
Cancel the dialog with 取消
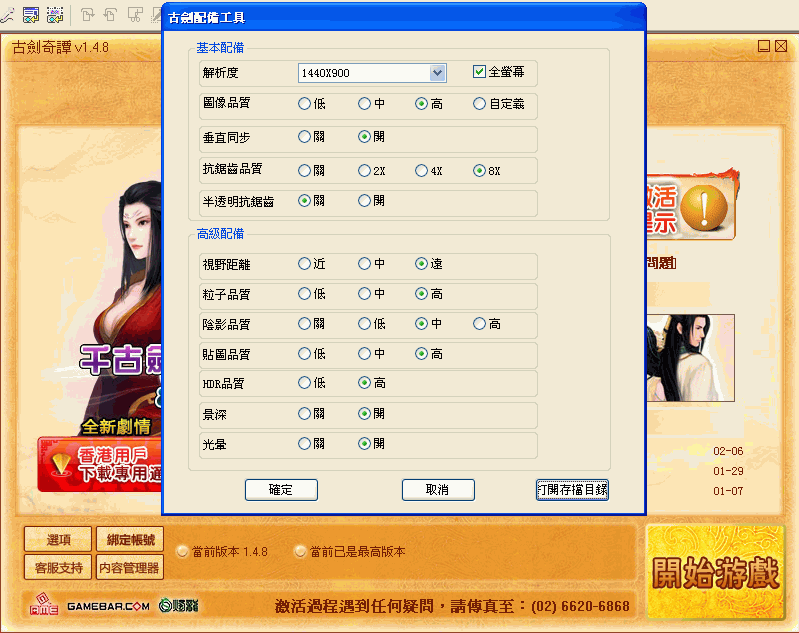click(x=438, y=490)
